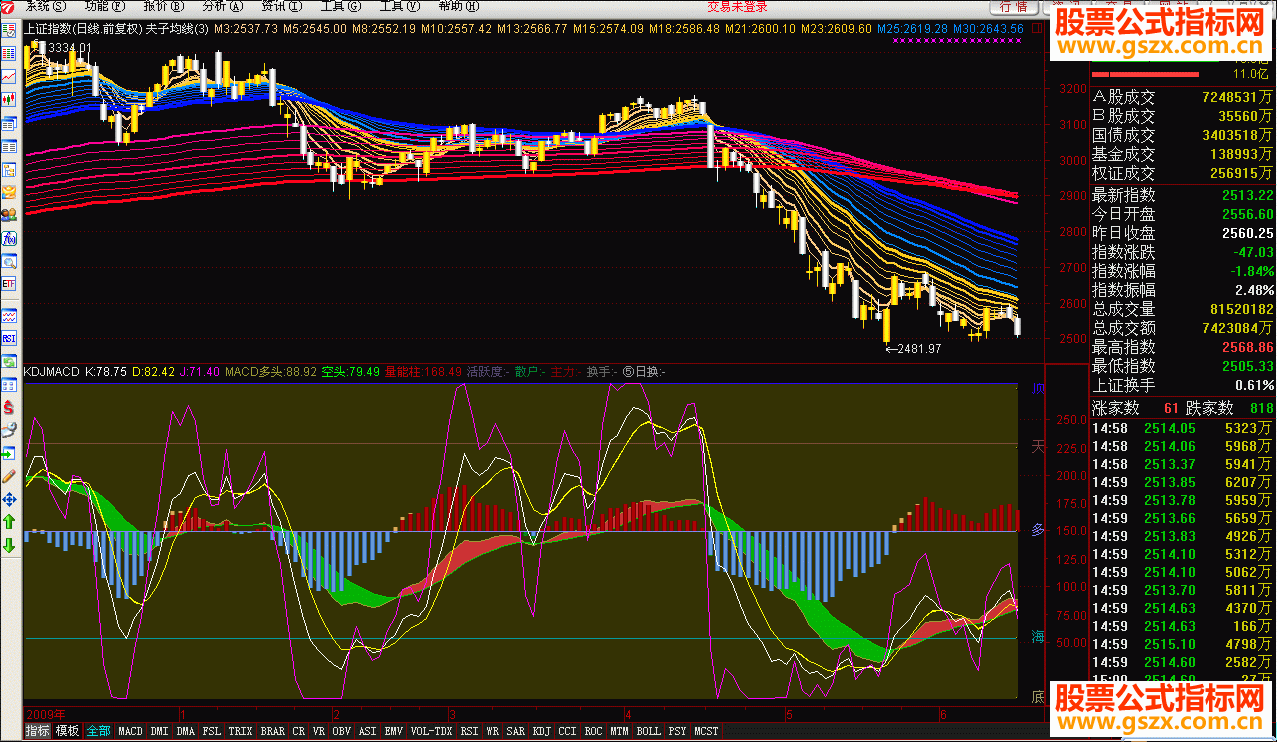The image size is (1277, 742).
Task: Select the ASI indicator tab
Action: (368, 731)
